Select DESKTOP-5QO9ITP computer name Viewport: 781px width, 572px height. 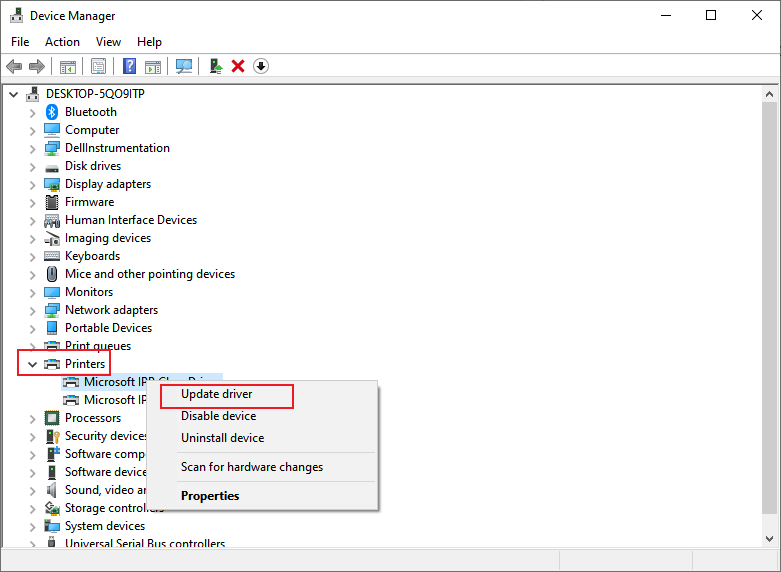pos(95,94)
